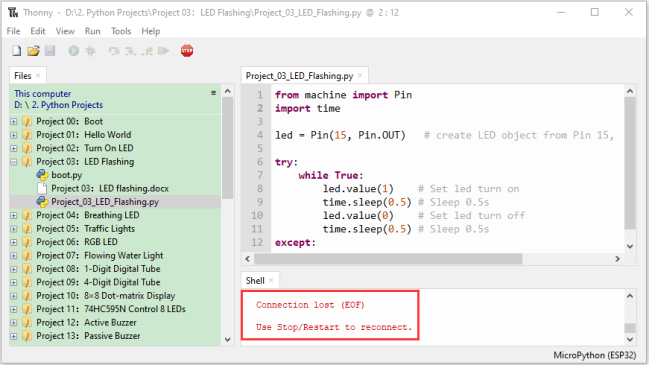Screen dimensions: 649x366
Task: Close the Files panel tab
Action: pos(38,75)
